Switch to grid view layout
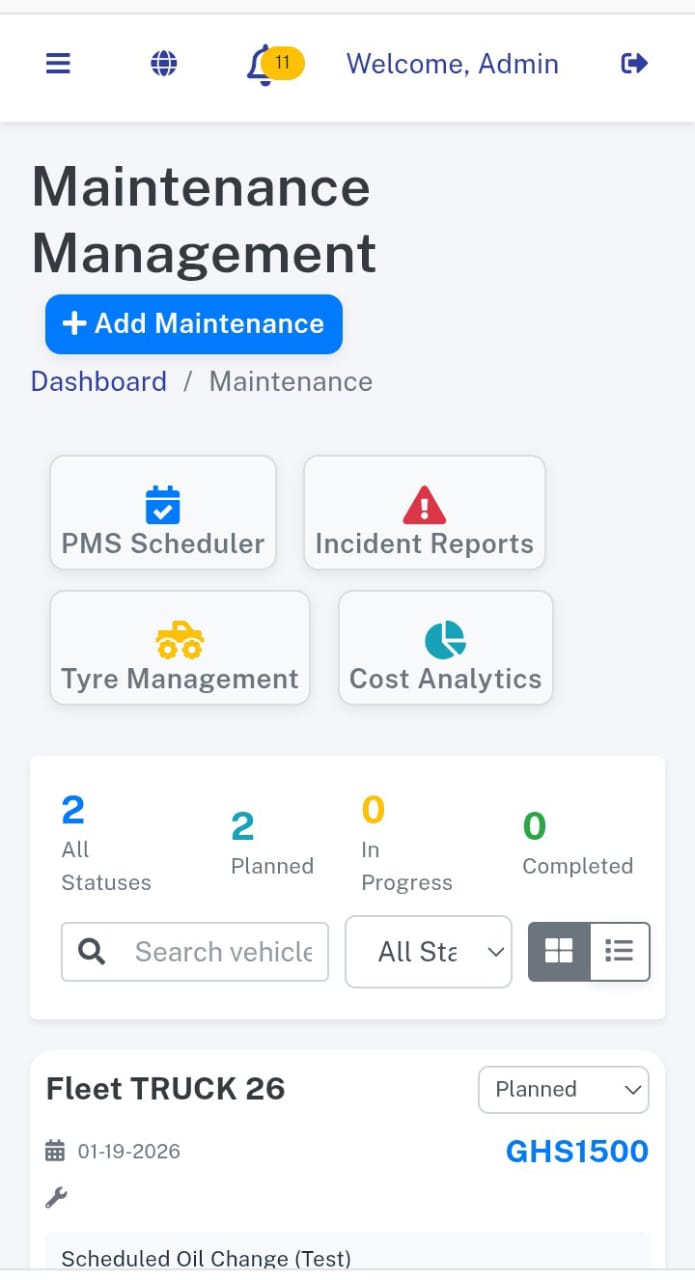This screenshot has width=695, height=1280. click(559, 951)
